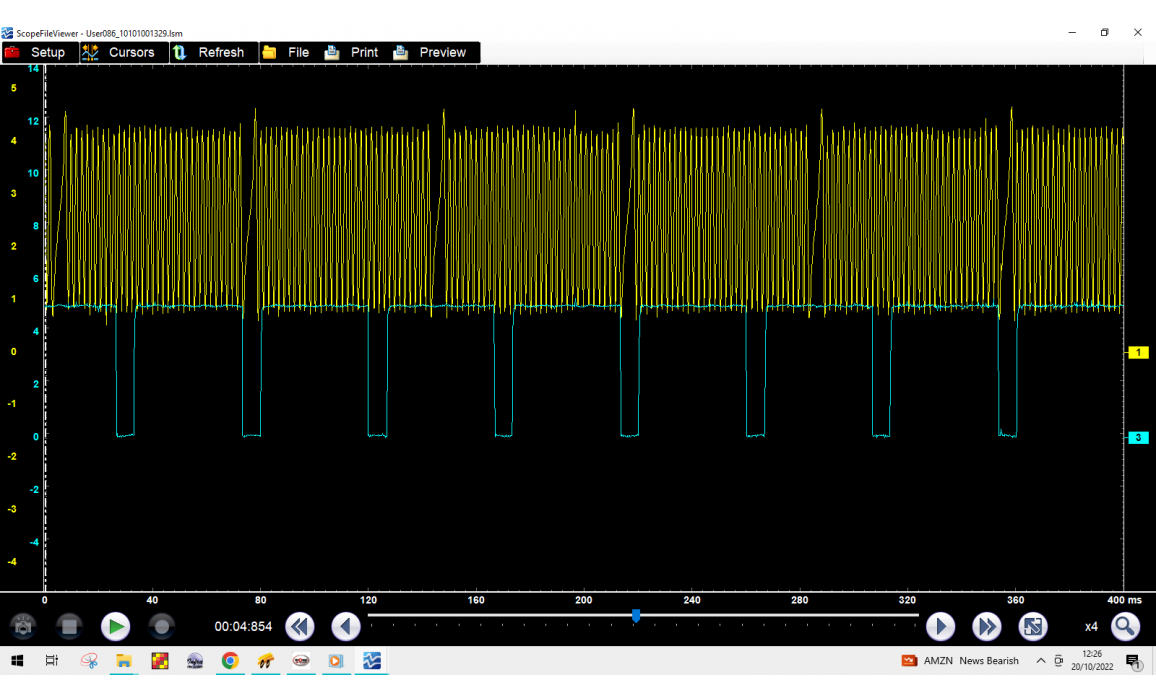Open the print Preview

point(431,52)
